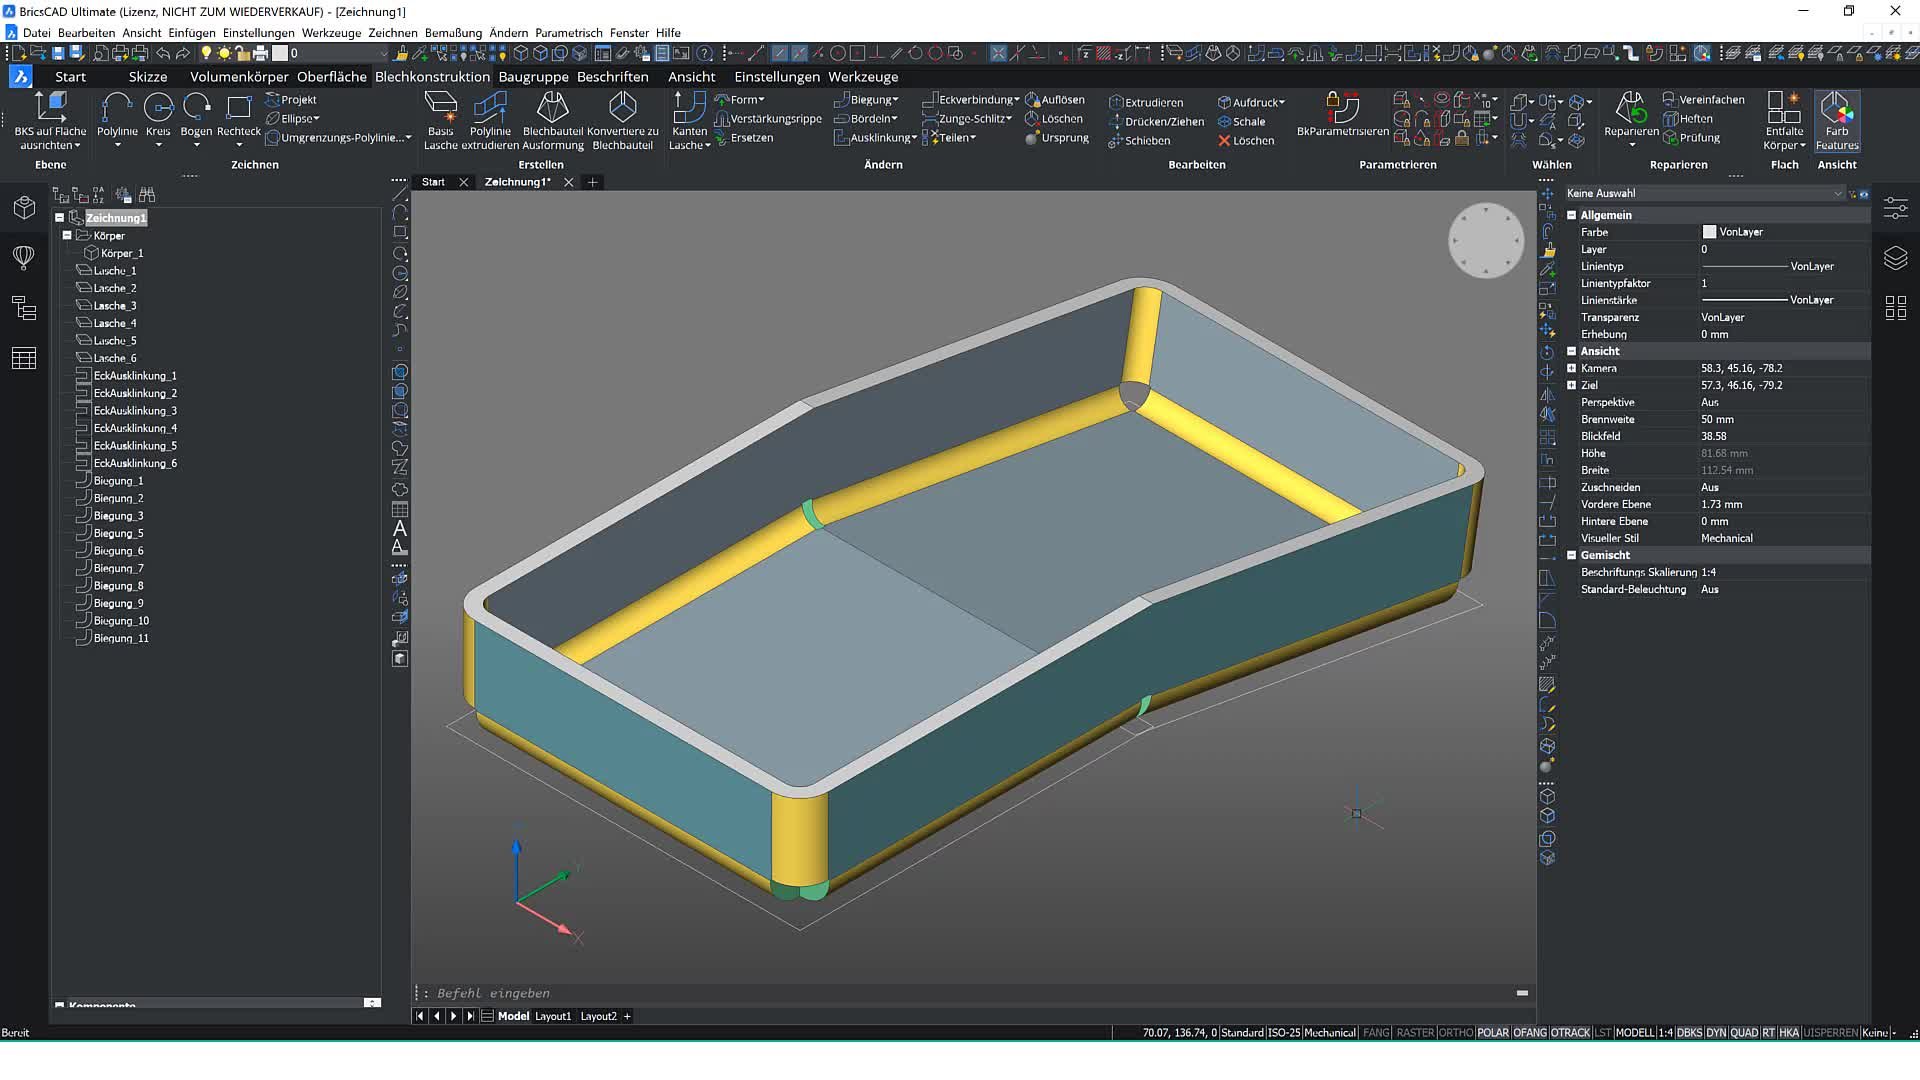This screenshot has width=1920, height=1080.
Task: Open the layers panel icon on right sidebar
Action: [1895, 258]
